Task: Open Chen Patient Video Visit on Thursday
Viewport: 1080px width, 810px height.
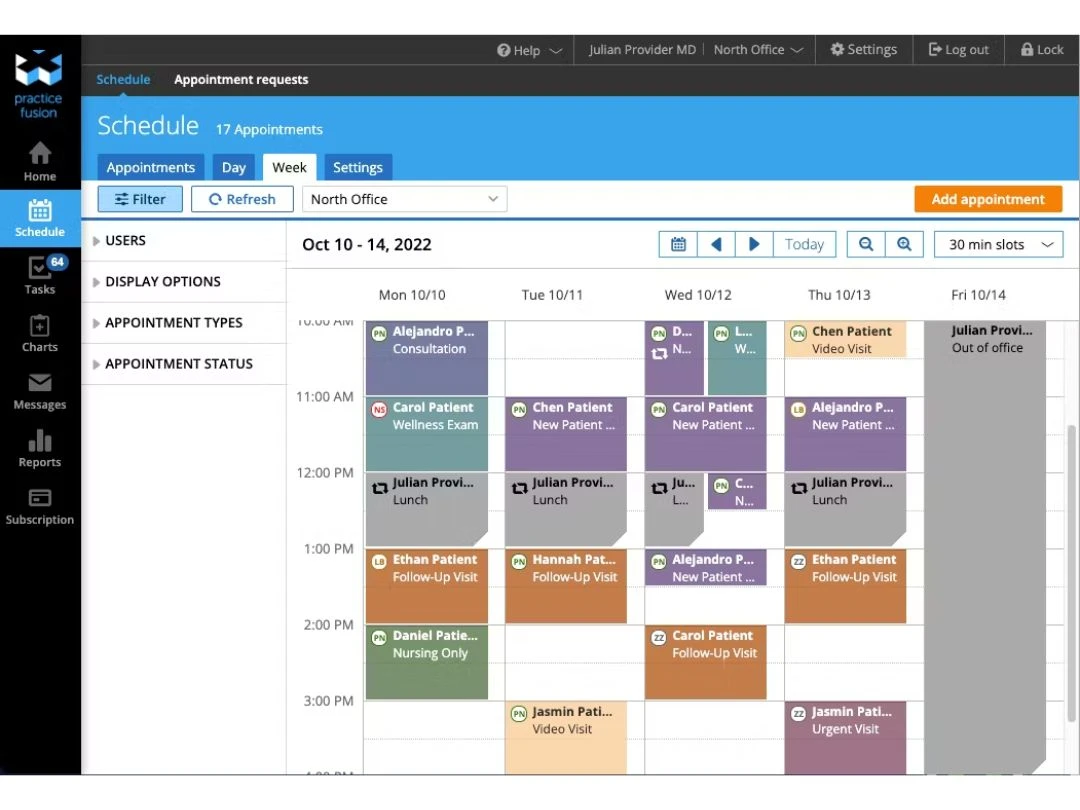Action: click(845, 340)
